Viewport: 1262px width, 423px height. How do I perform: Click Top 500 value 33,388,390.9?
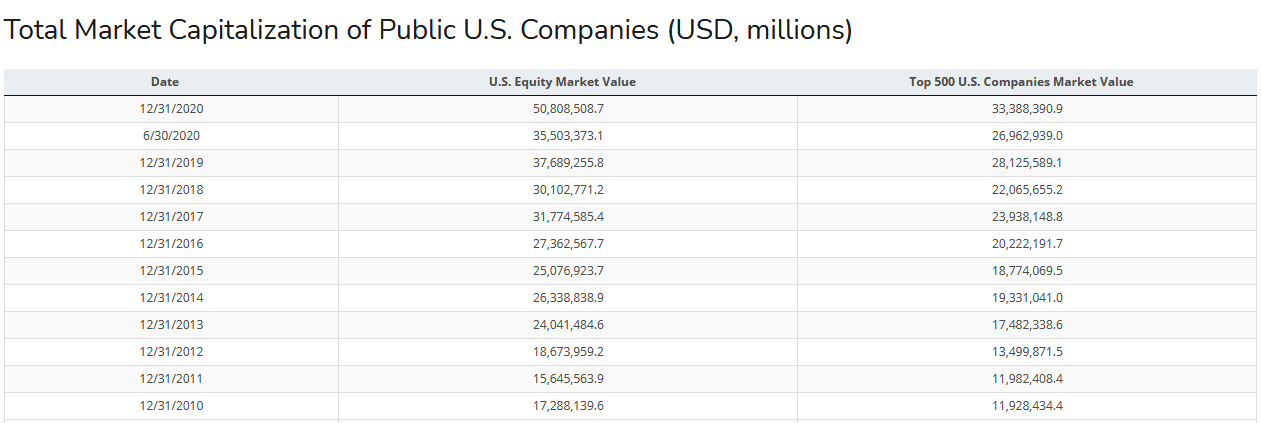click(1027, 109)
